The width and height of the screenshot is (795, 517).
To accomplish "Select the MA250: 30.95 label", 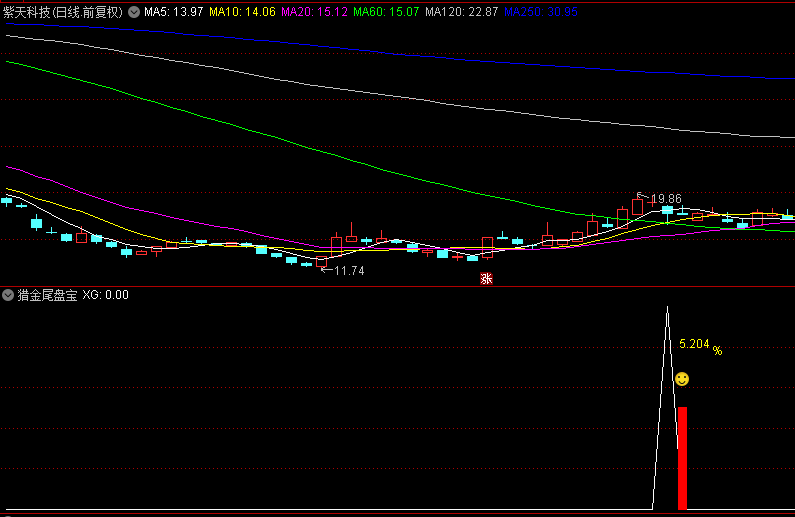I will coord(540,12).
